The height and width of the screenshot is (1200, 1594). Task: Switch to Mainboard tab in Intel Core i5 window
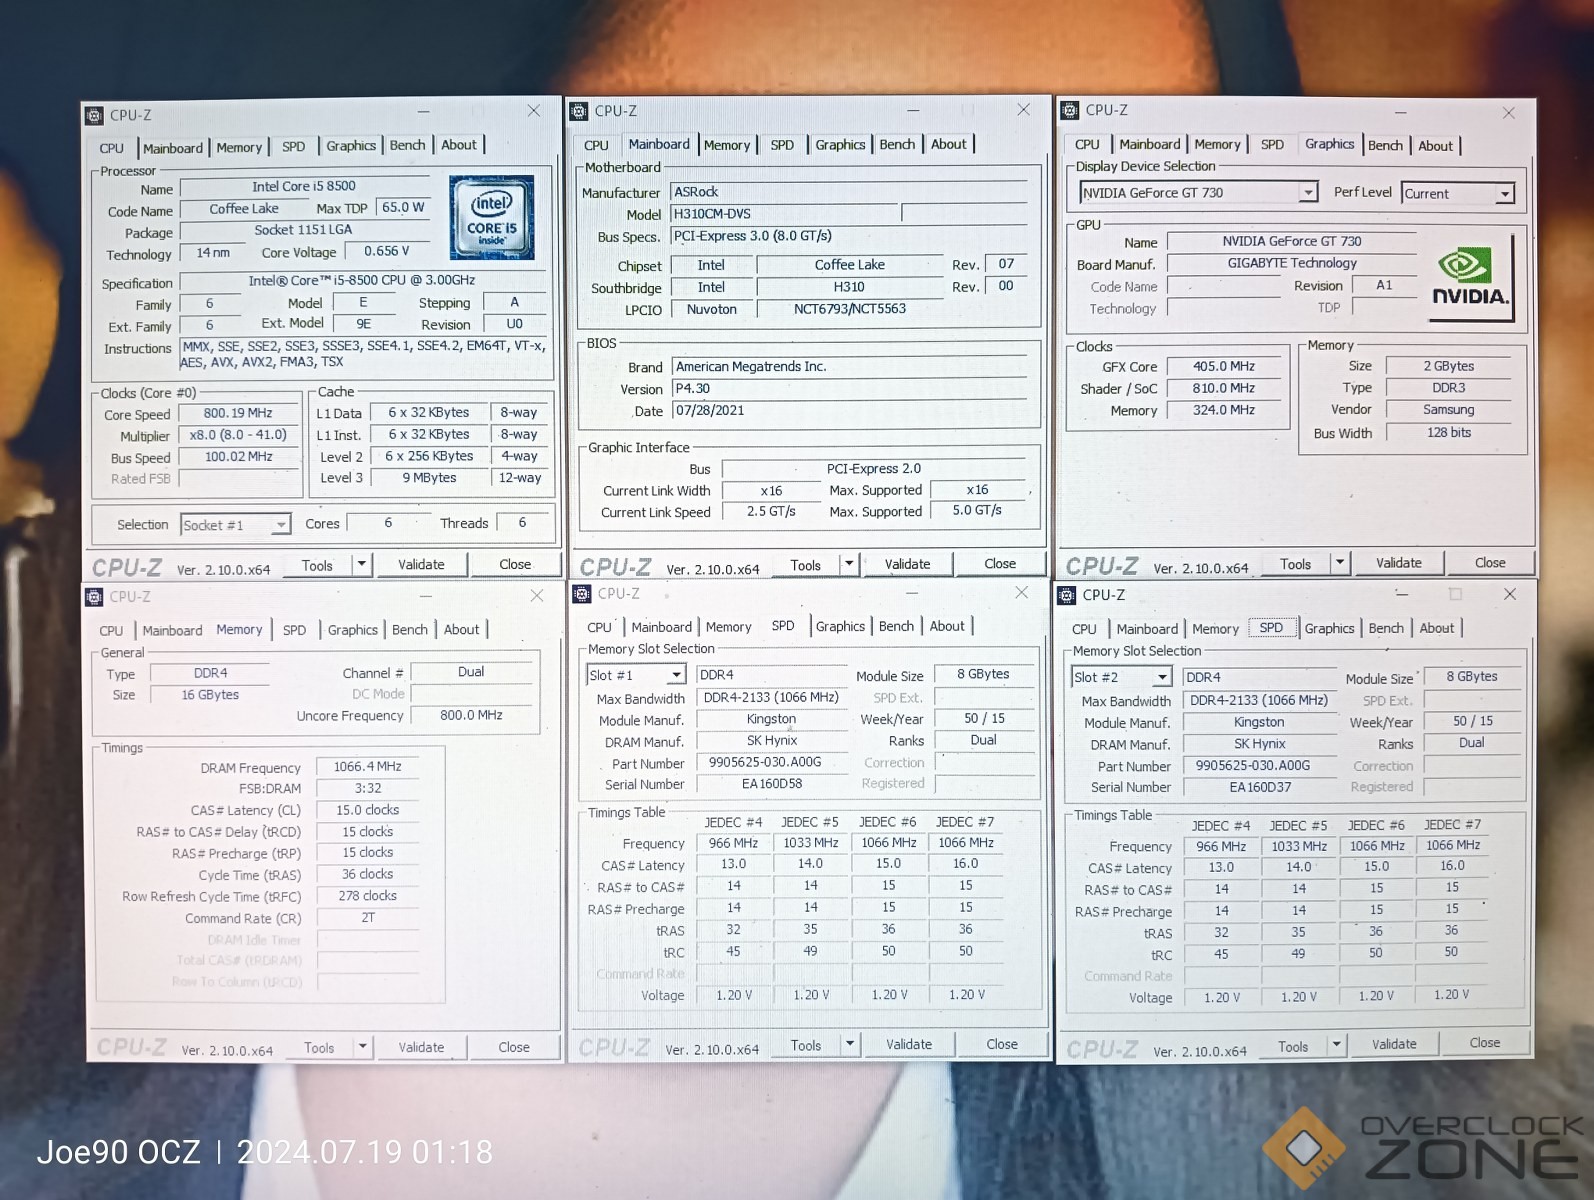point(173,148)
